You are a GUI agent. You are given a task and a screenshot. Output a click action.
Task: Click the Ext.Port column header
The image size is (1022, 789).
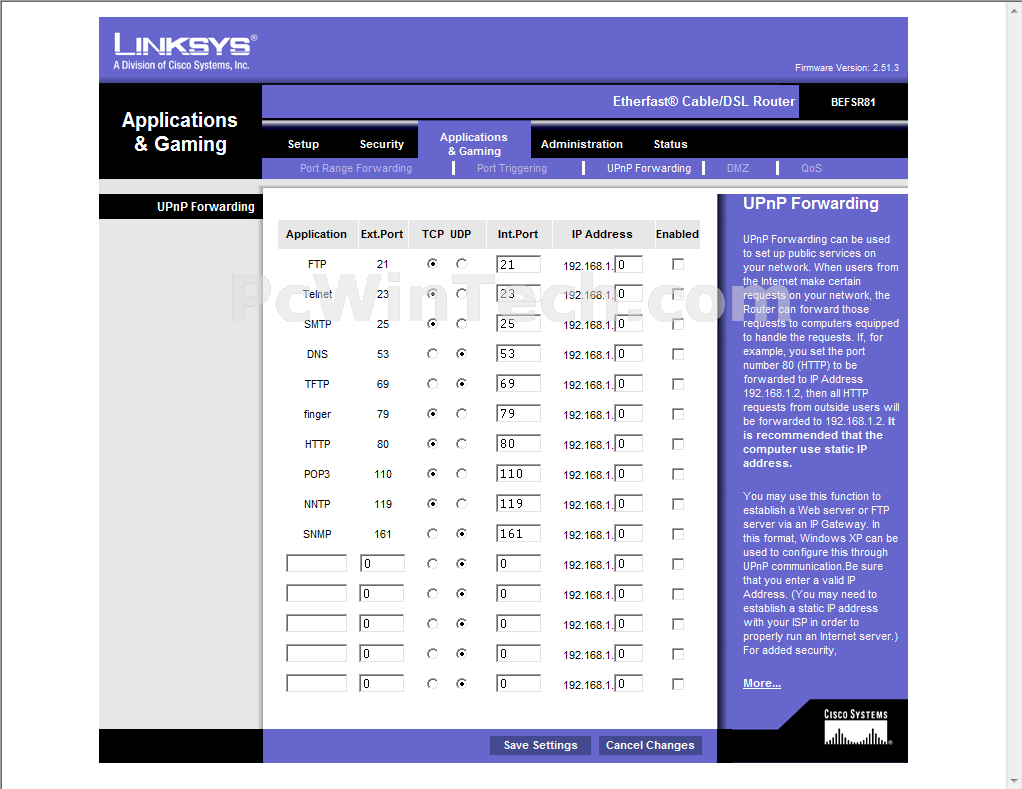[382, 234]
